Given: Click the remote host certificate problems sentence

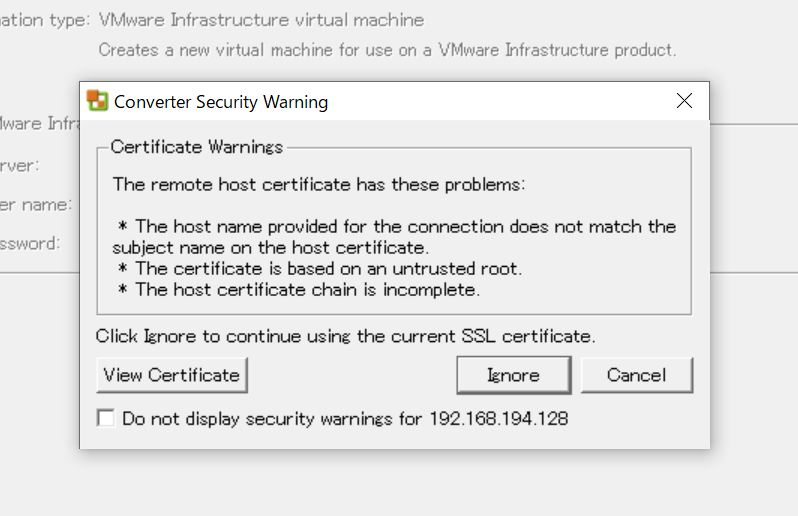Looking at the screenshot, I should click(x=318, y=184).
